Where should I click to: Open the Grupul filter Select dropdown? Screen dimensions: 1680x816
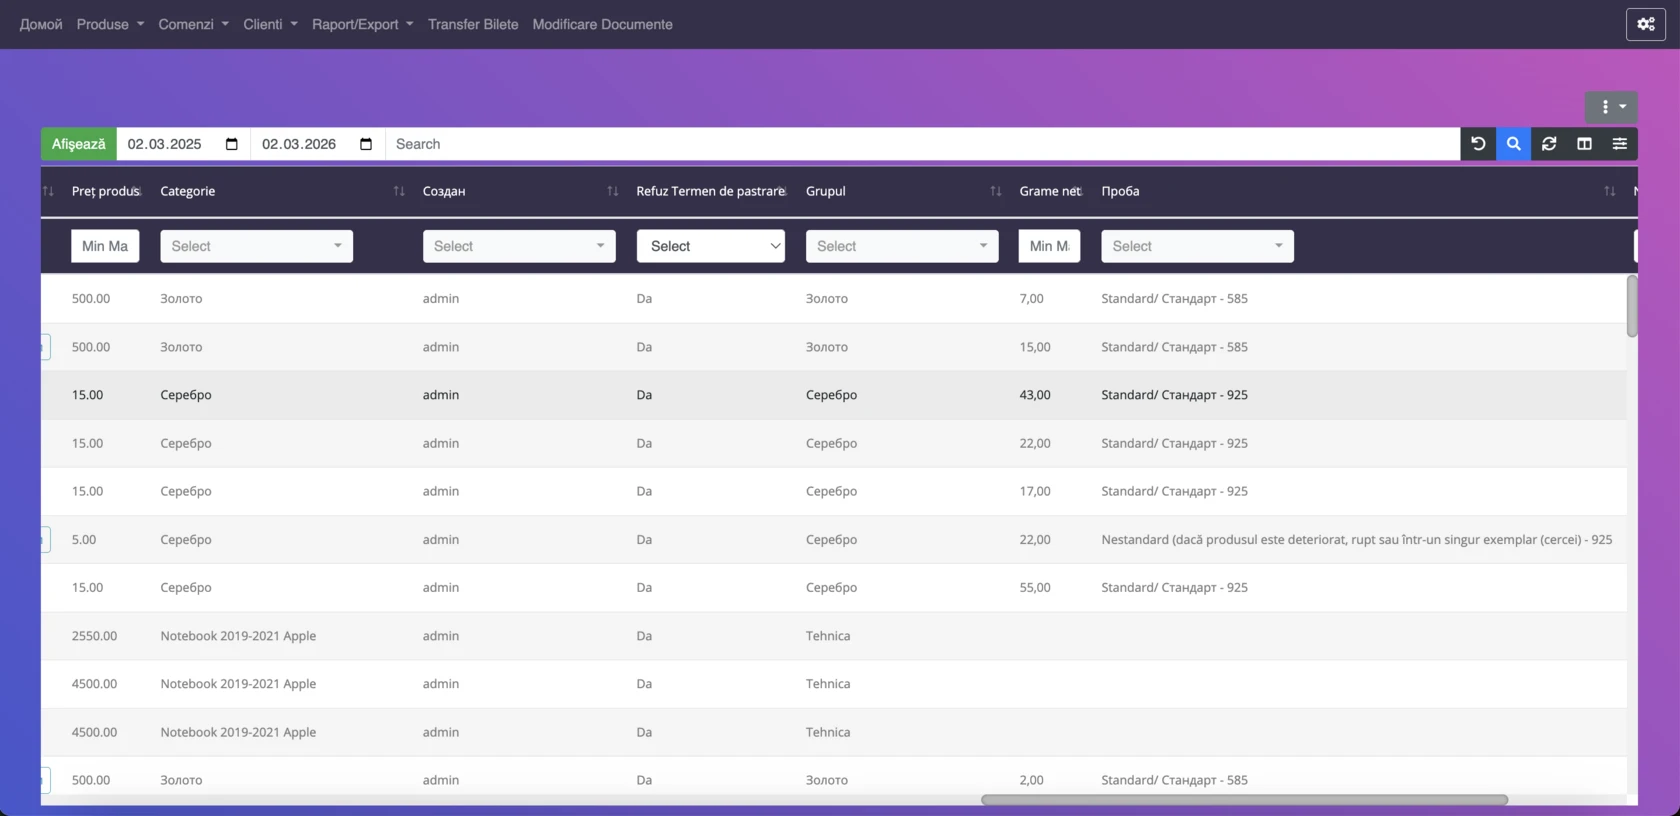tap(902, 246)
